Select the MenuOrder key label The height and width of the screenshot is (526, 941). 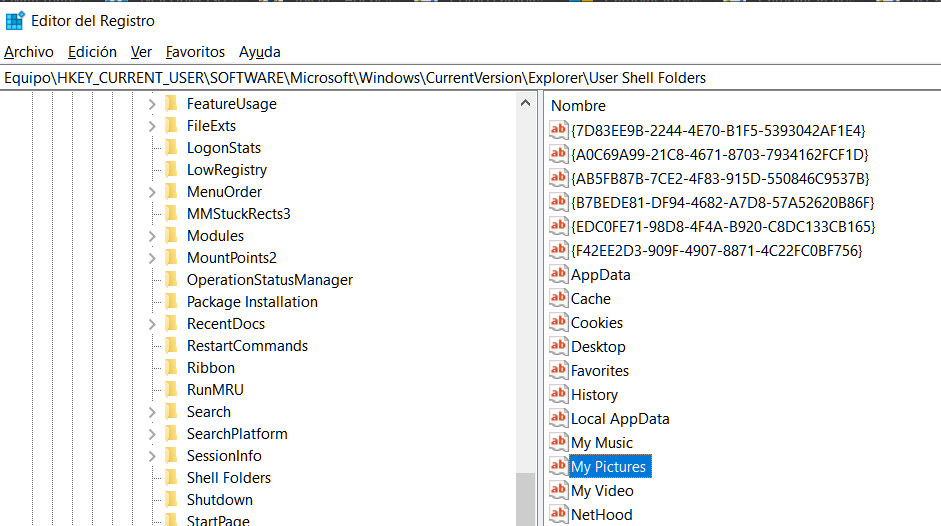point(224,192)
